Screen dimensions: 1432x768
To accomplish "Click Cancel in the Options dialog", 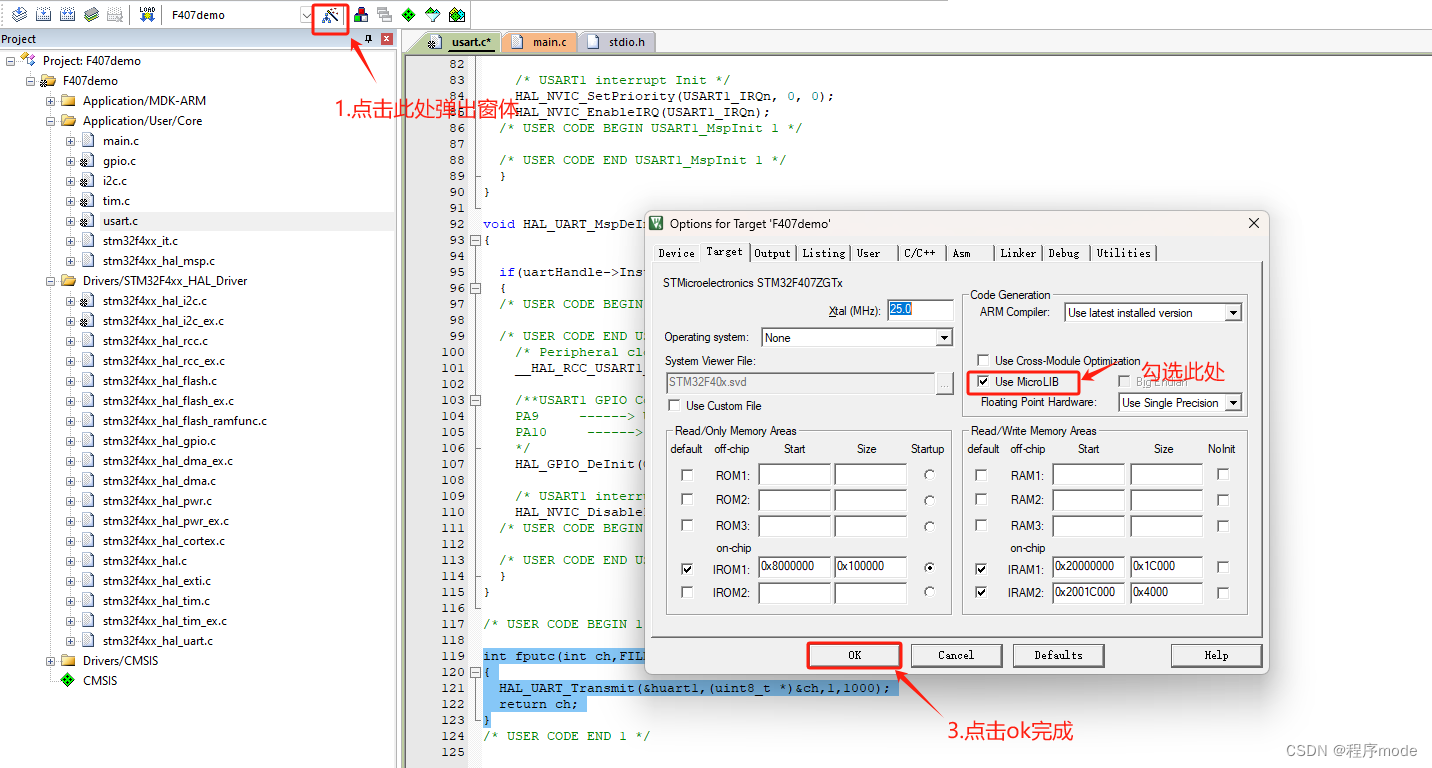I will (x=956, y=655).
